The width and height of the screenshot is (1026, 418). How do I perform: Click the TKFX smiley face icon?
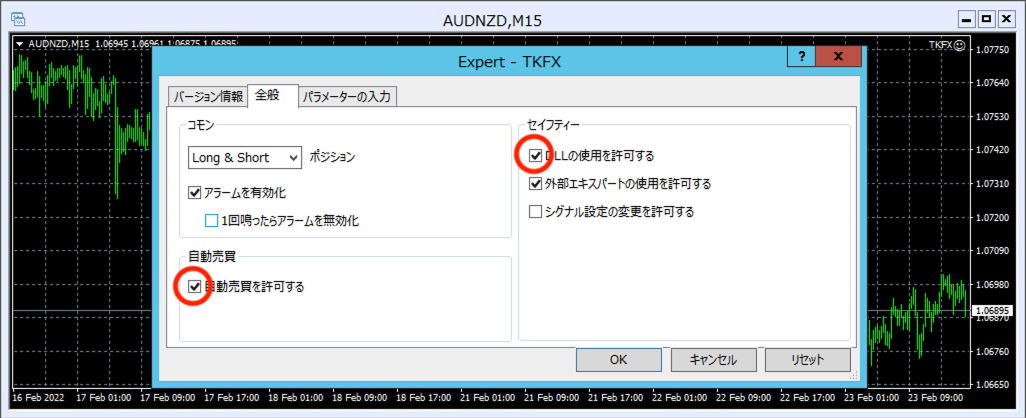coord(960,45)
